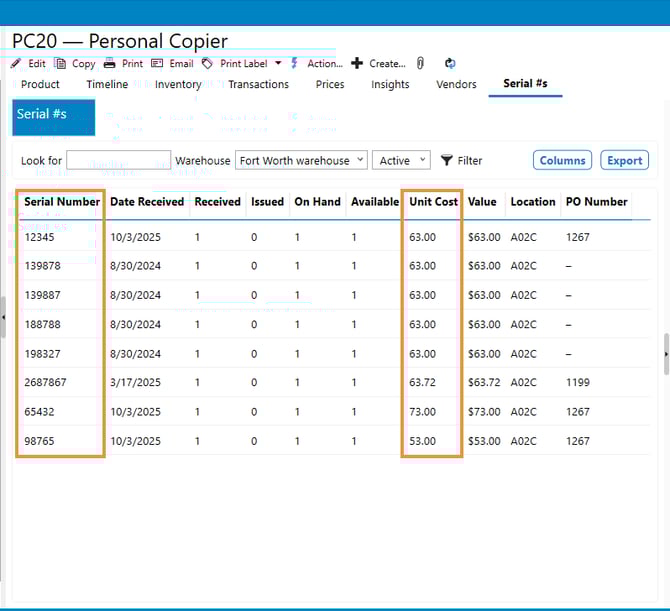The width and height of the screenshot is (670, 611).
Task: Expand the Print Label dropdown arrow
Action: tap(278, 63)
